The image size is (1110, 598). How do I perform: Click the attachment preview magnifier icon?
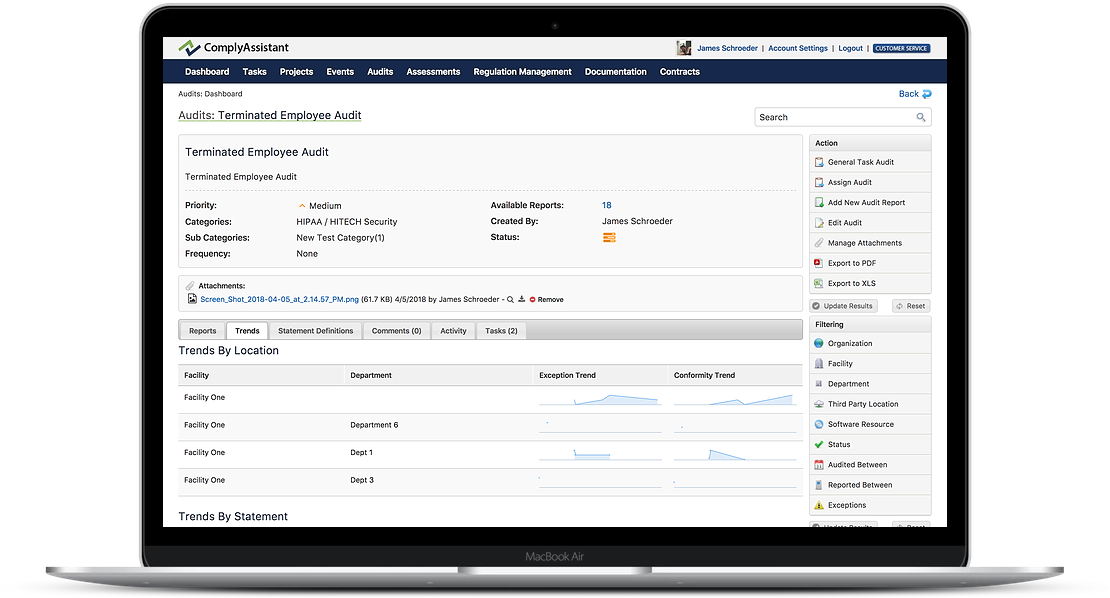coord(510,299)
